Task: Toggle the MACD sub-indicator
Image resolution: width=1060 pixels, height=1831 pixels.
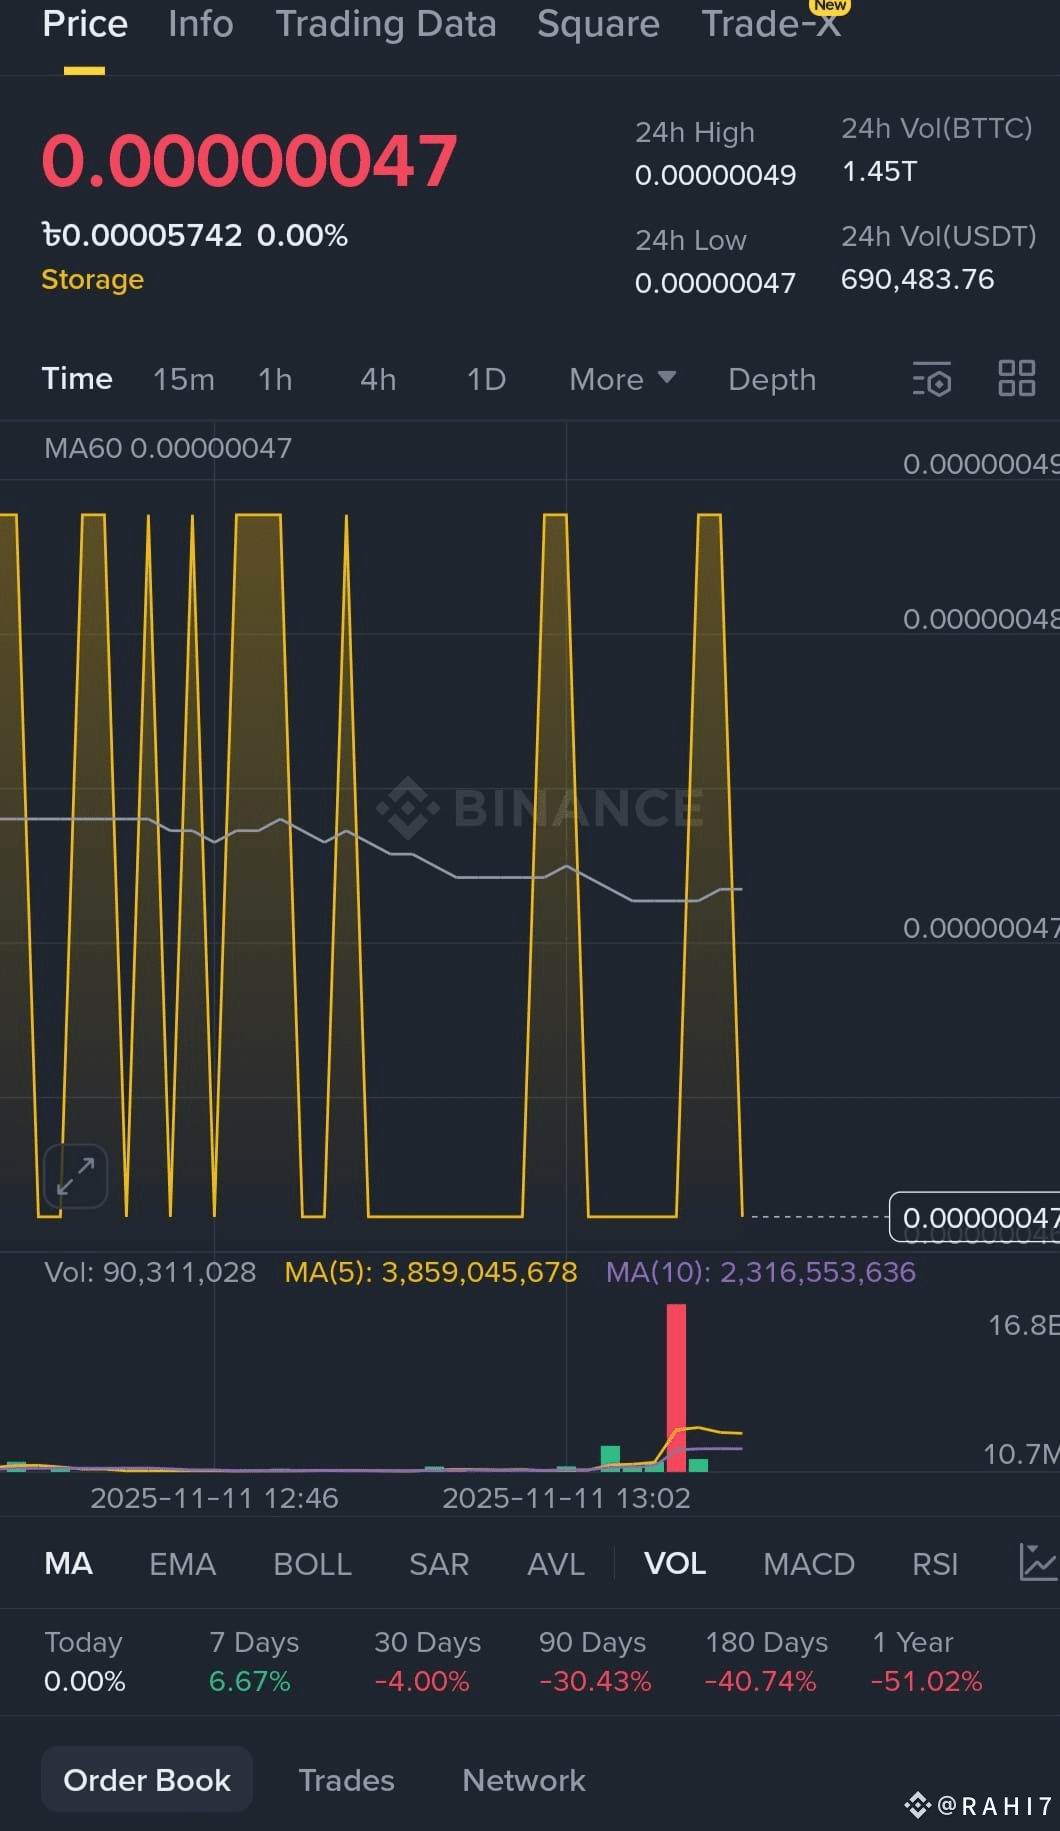Action: point(809,1563)
